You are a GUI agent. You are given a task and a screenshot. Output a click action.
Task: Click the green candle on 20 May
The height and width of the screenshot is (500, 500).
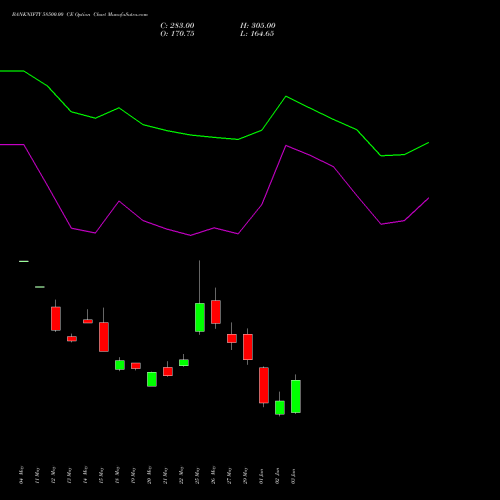point(152,379)
